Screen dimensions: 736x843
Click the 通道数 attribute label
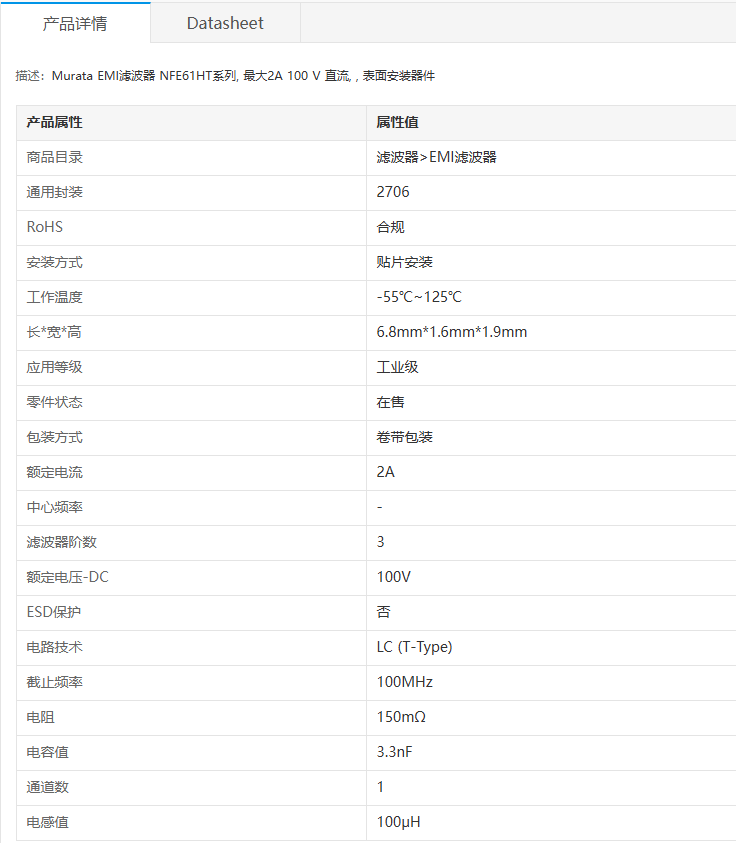tap(47, 787)
